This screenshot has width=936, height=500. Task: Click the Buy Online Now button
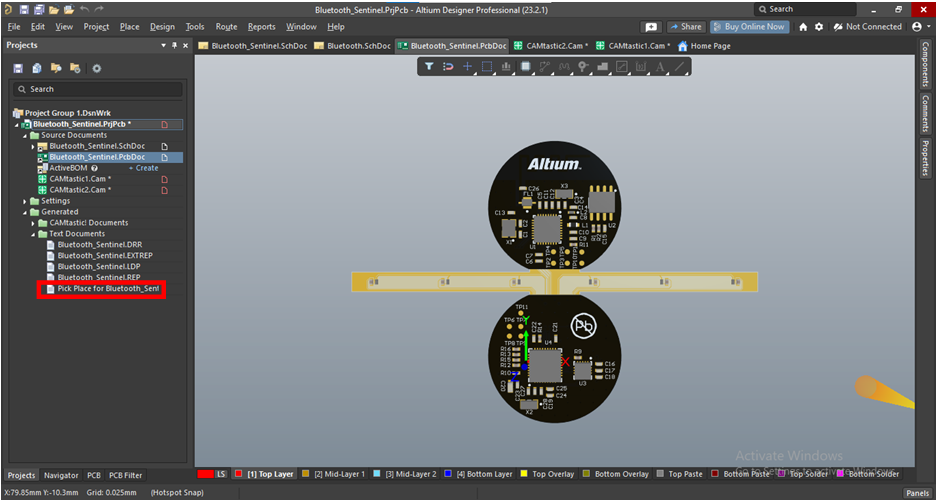(748, 27)
